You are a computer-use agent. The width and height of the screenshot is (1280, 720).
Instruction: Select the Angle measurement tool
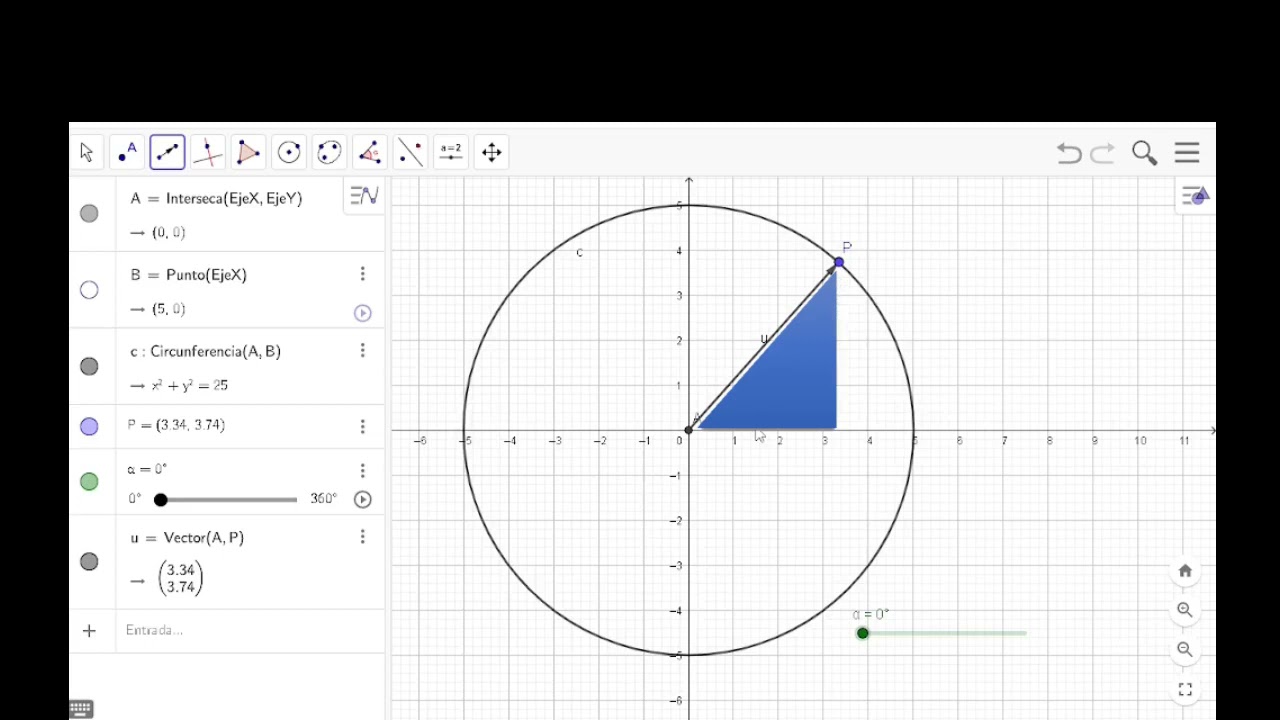click(370, 152)
